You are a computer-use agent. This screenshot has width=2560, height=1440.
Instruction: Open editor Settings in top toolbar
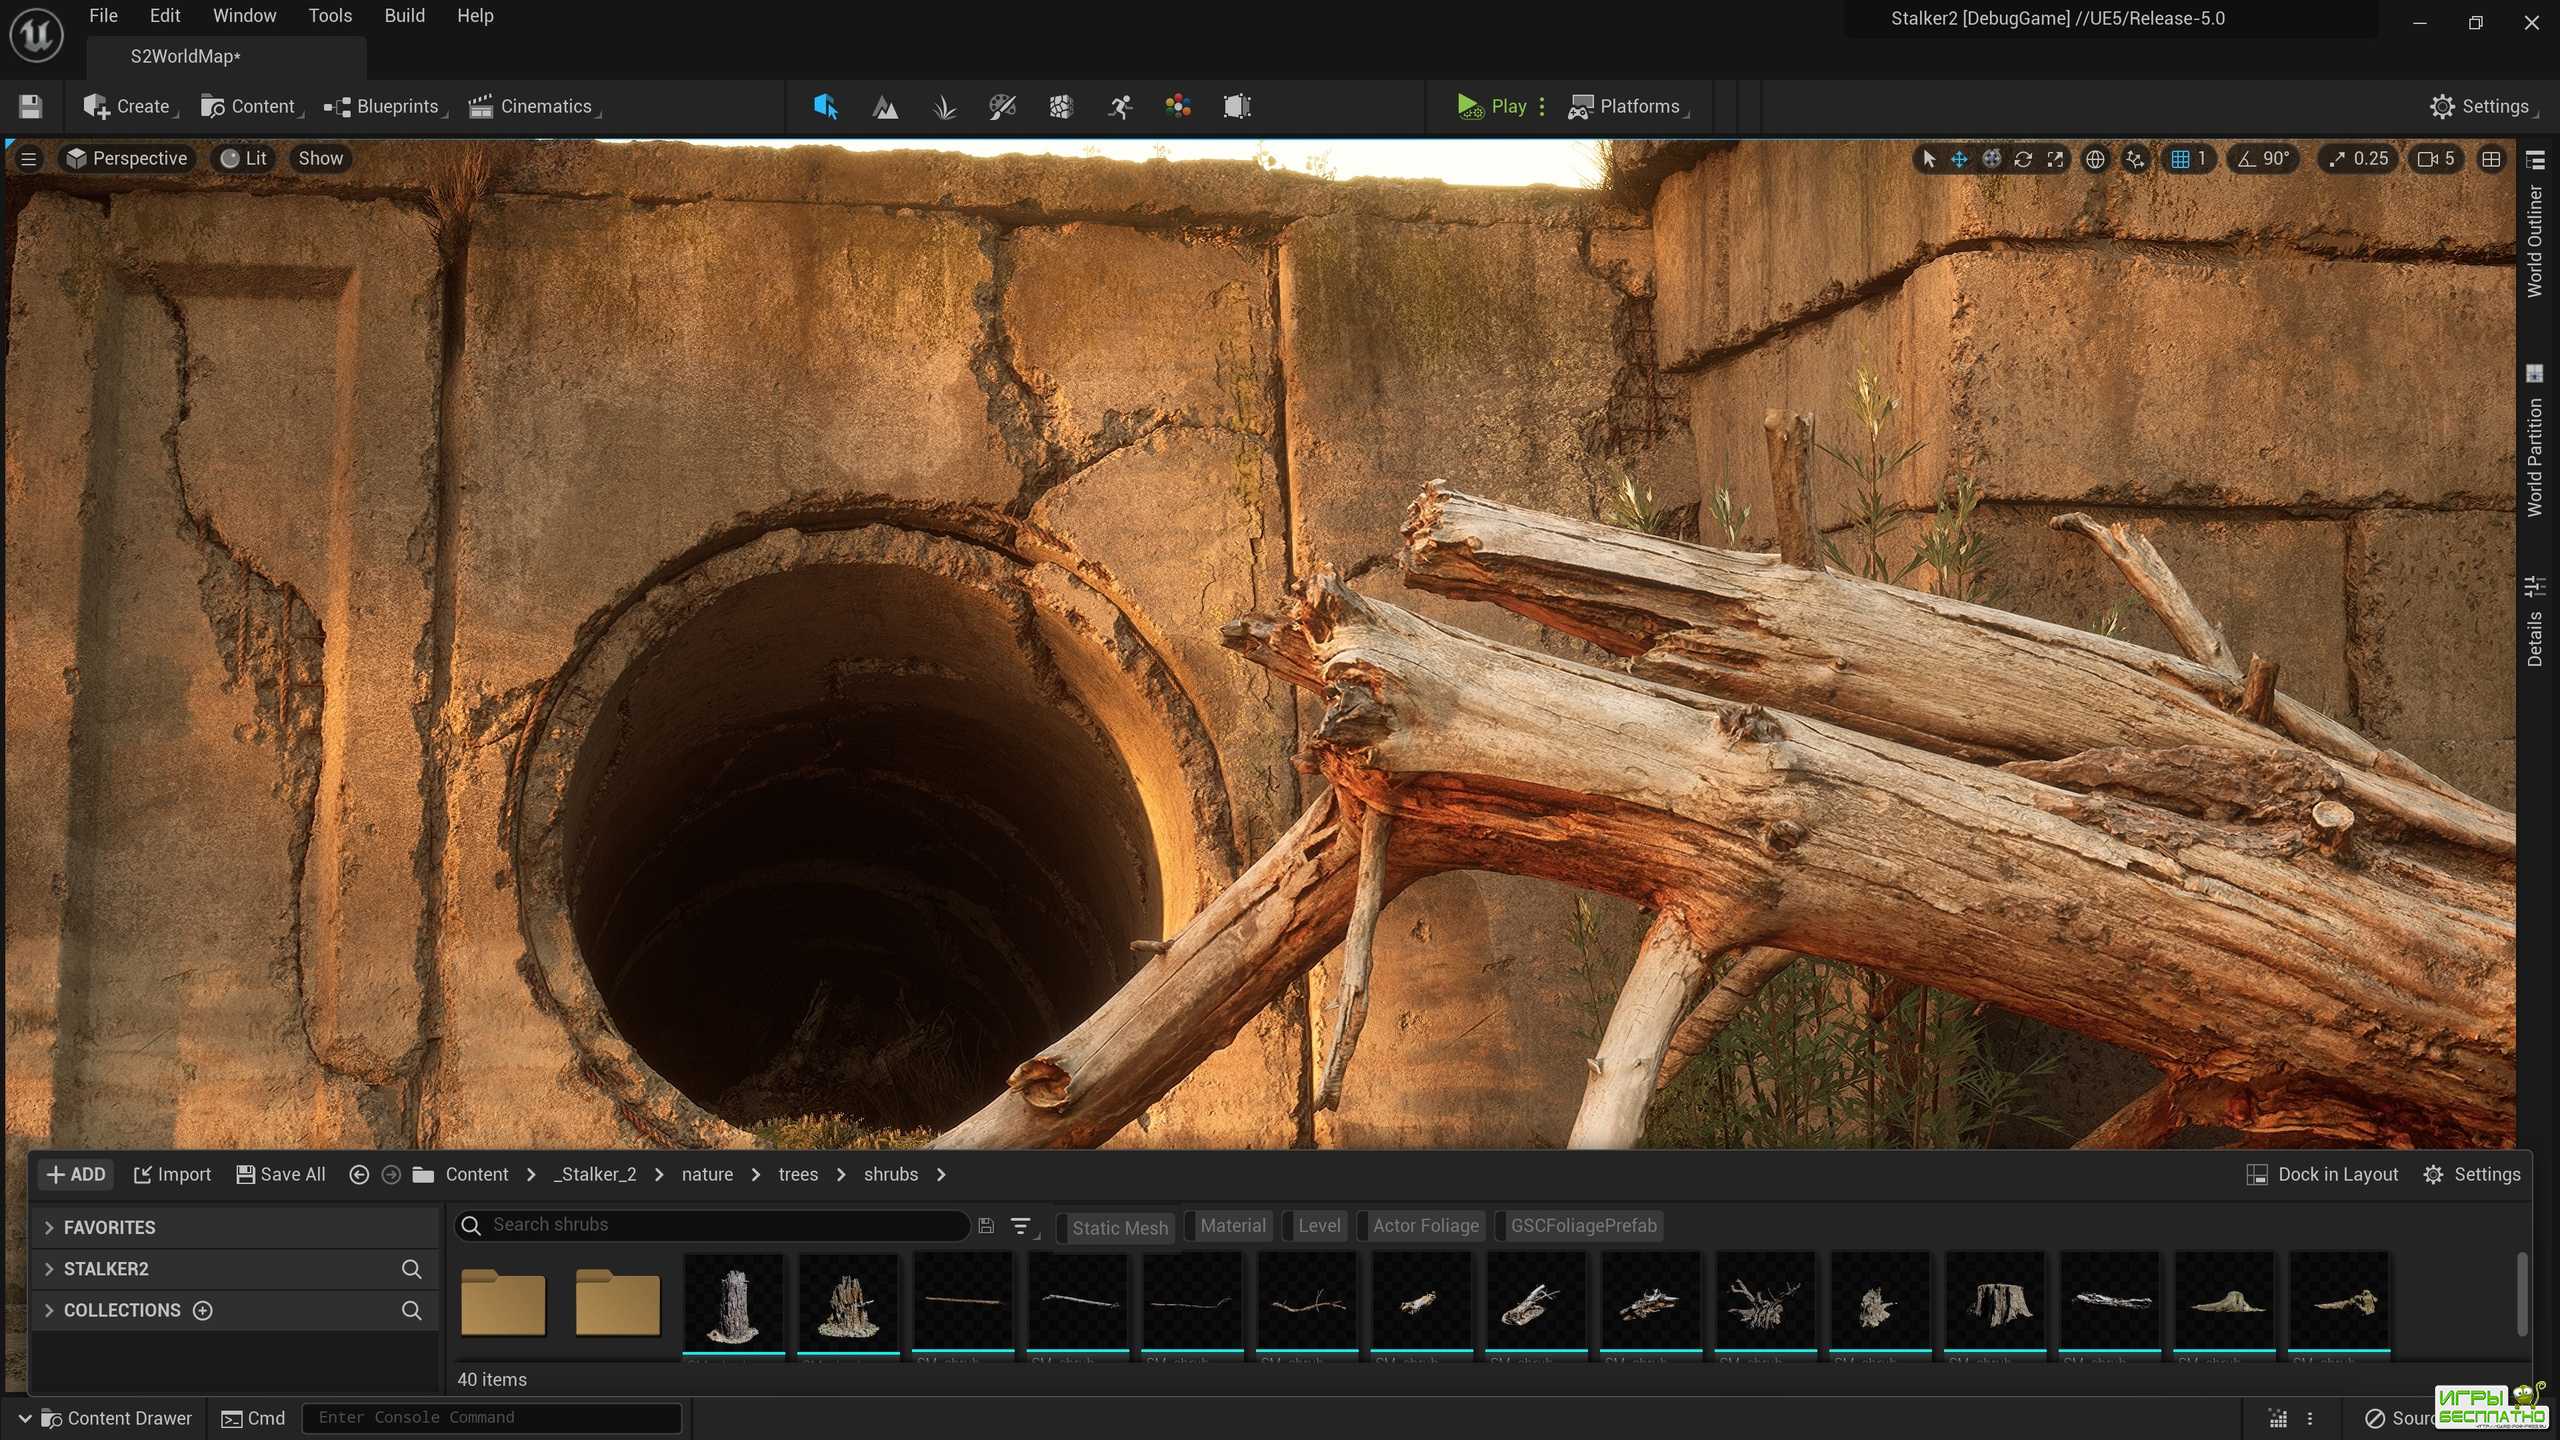pyautogui.click(x=2482, y=107)
